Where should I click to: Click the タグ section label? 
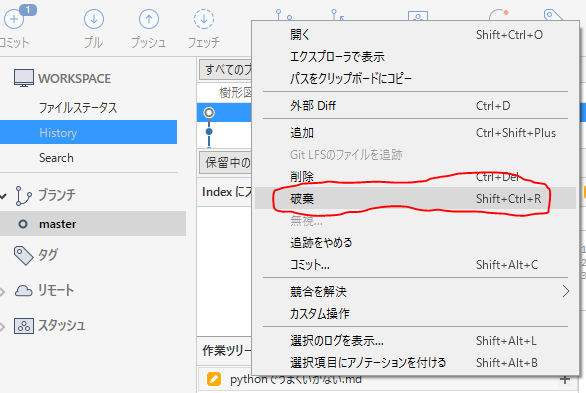pos(48,255)
